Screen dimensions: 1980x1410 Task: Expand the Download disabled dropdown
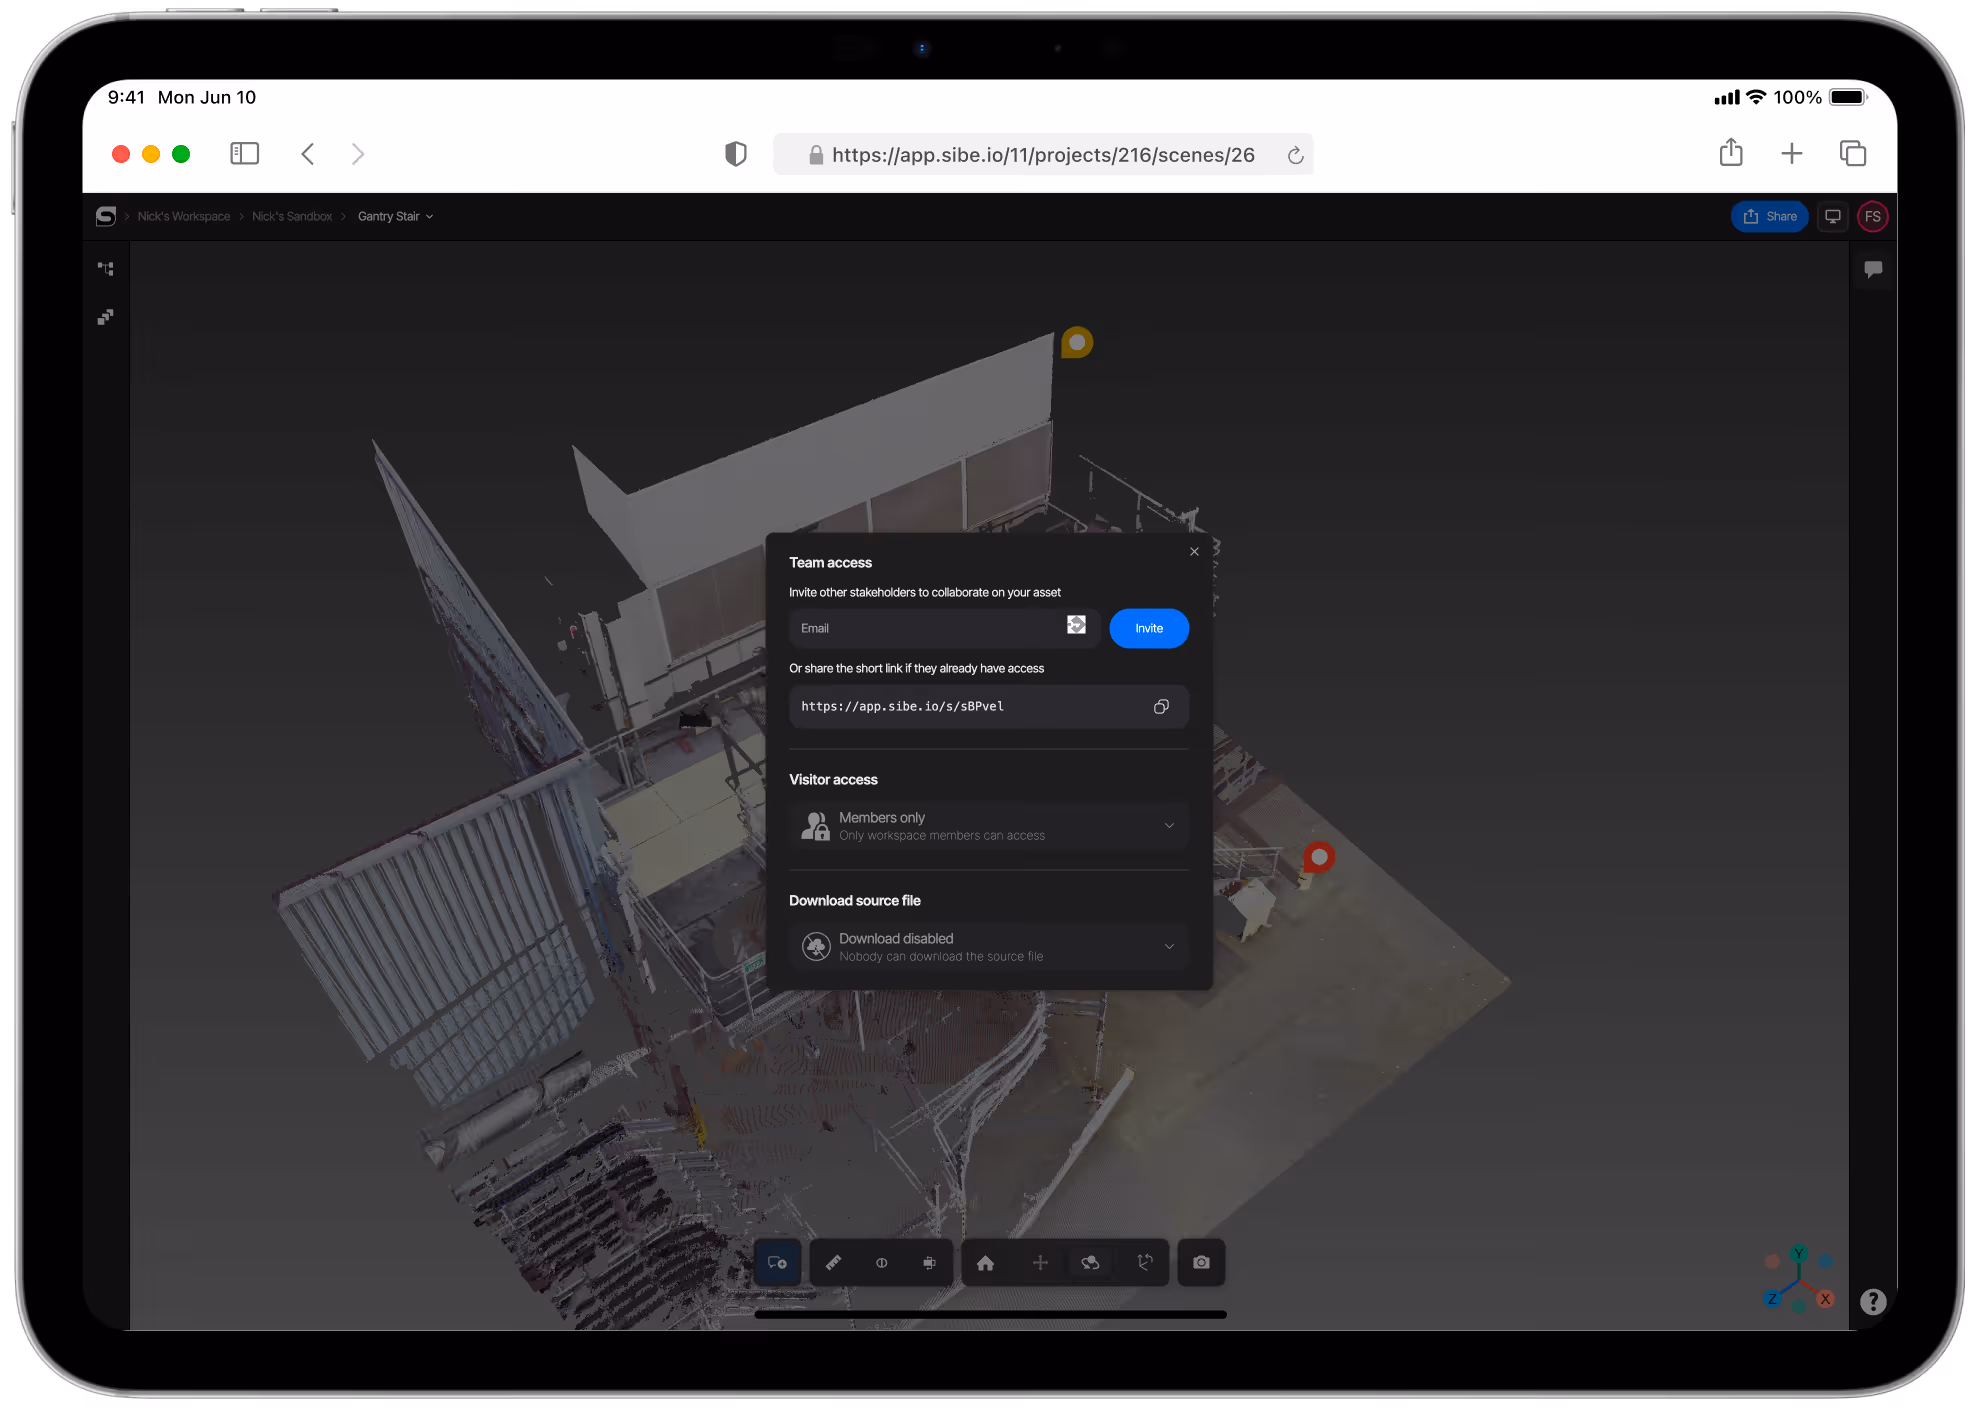click(x=989, y=947)
